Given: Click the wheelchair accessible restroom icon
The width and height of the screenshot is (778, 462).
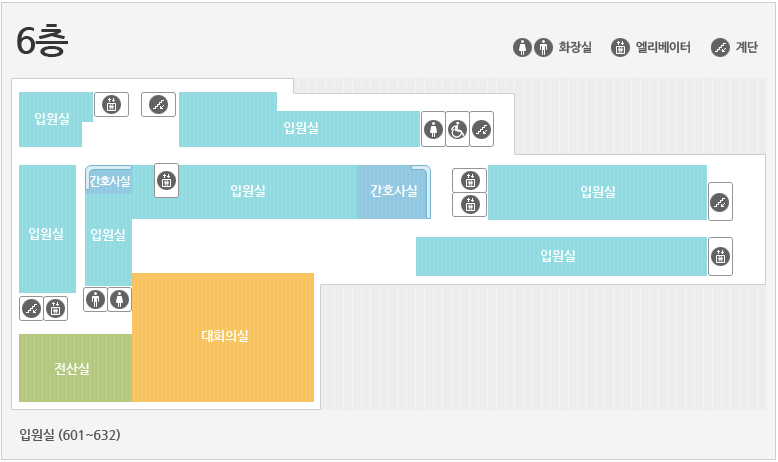Looking at the screenshot, I should tap(457, 130).
